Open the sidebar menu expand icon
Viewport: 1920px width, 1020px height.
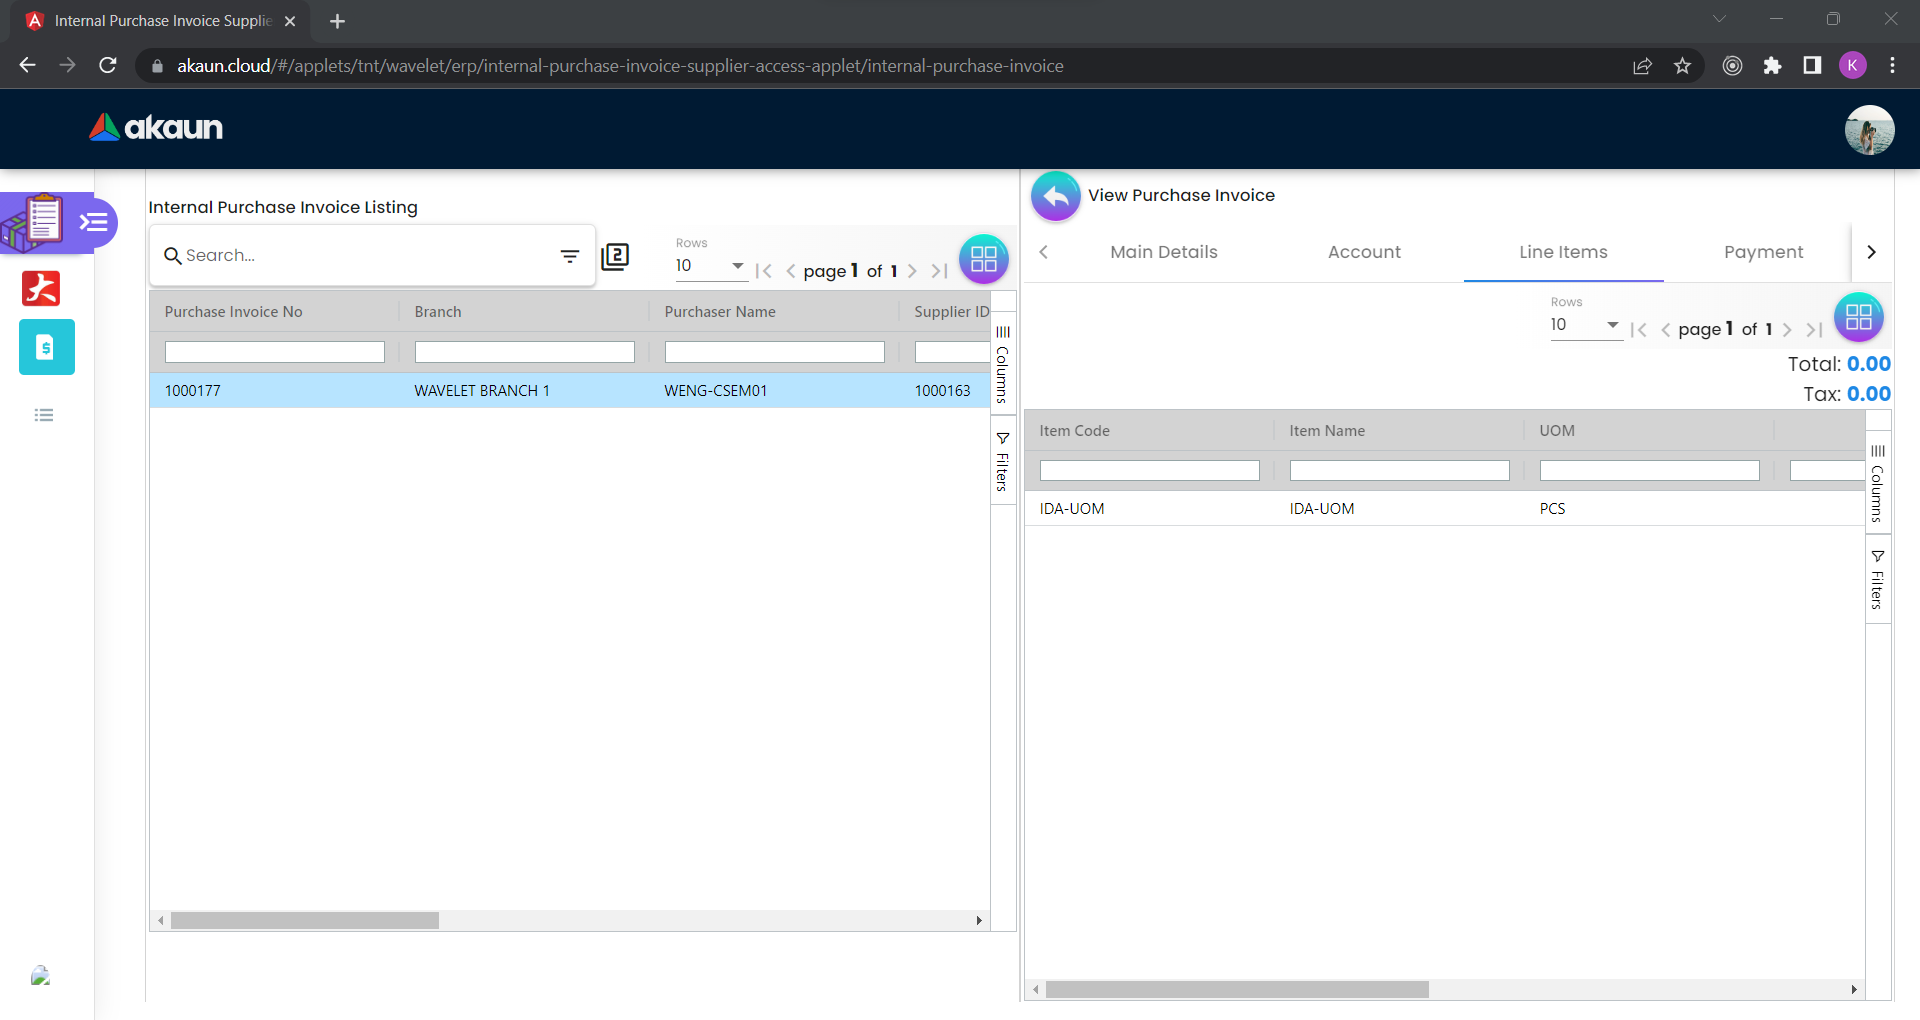(x=94, y=222)
